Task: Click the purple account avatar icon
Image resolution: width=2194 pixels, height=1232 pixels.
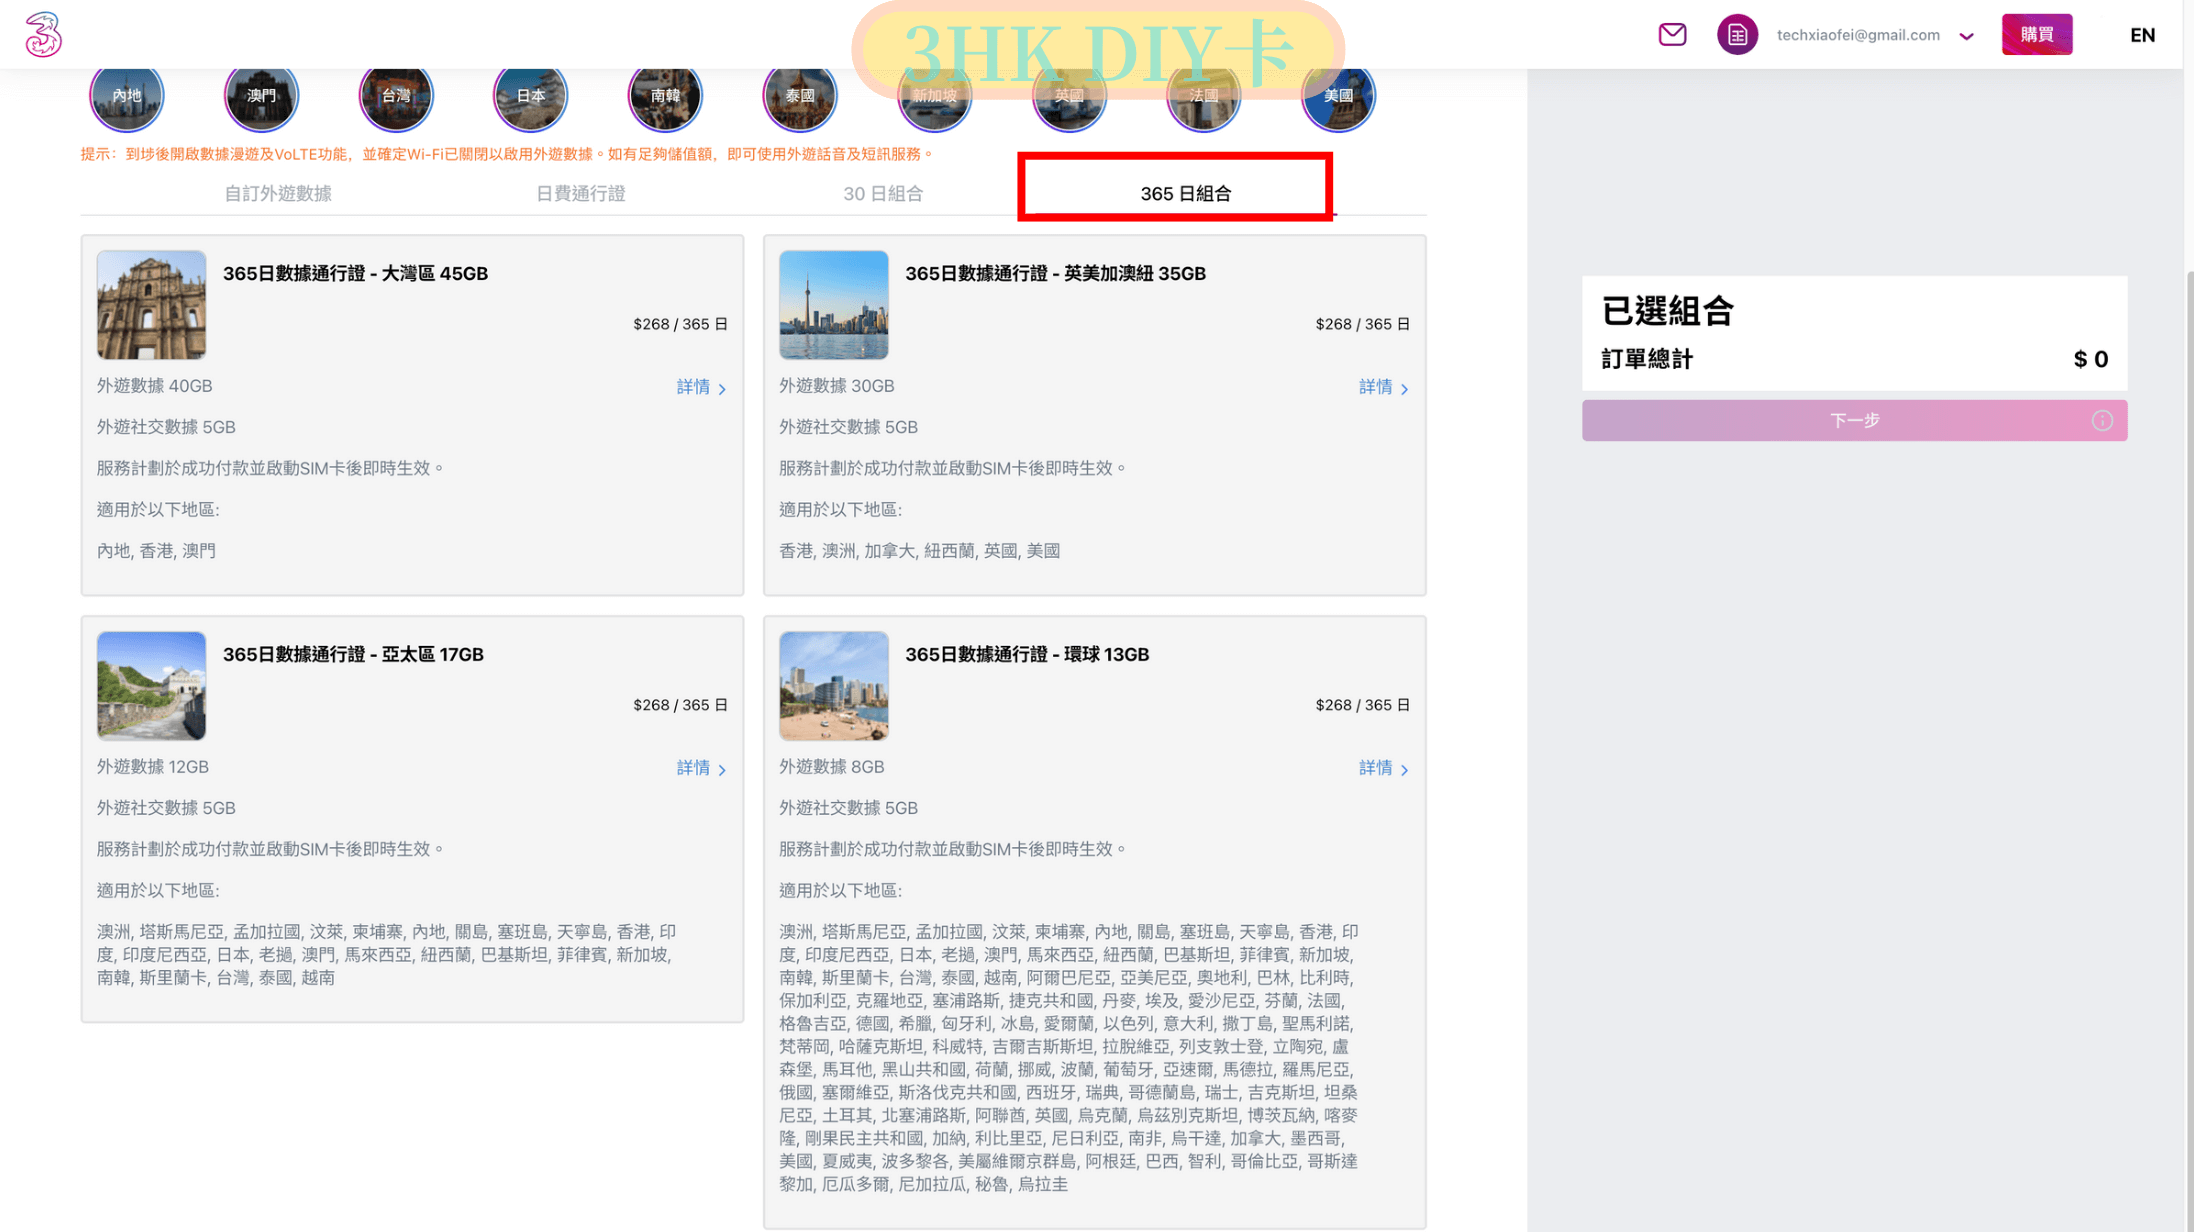Action: pos(1737,34)
